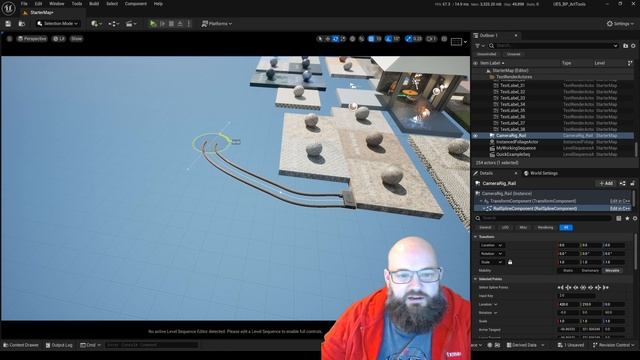Open the Selection Mode dropdown

pyautogui.click(x=58, y=24)
